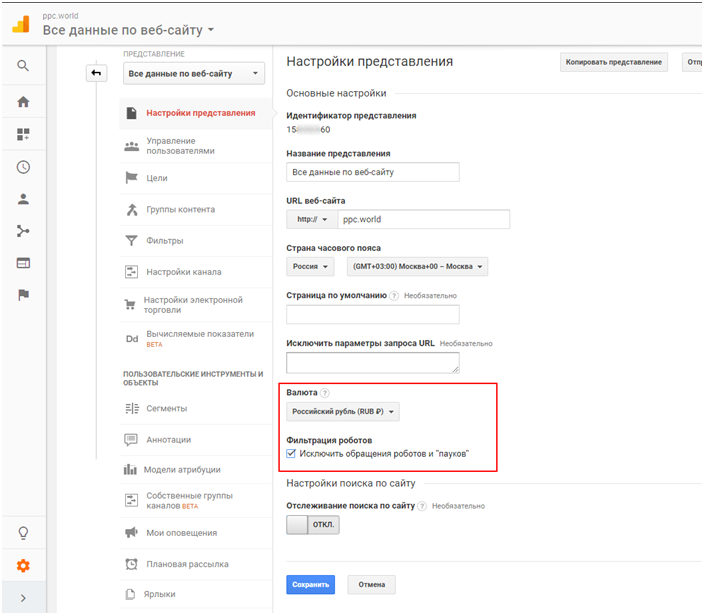
Task: Open the Россия country dropdown
Action: [x=310, y=266]
